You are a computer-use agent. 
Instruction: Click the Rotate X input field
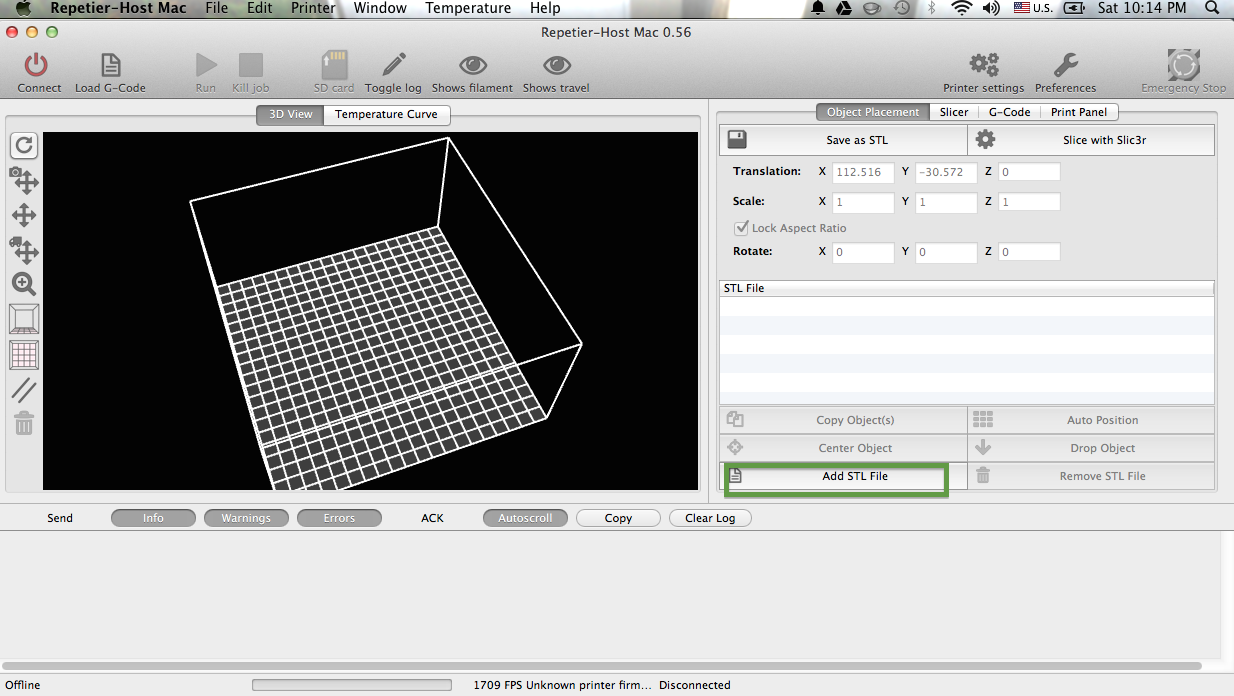point(863,252)
